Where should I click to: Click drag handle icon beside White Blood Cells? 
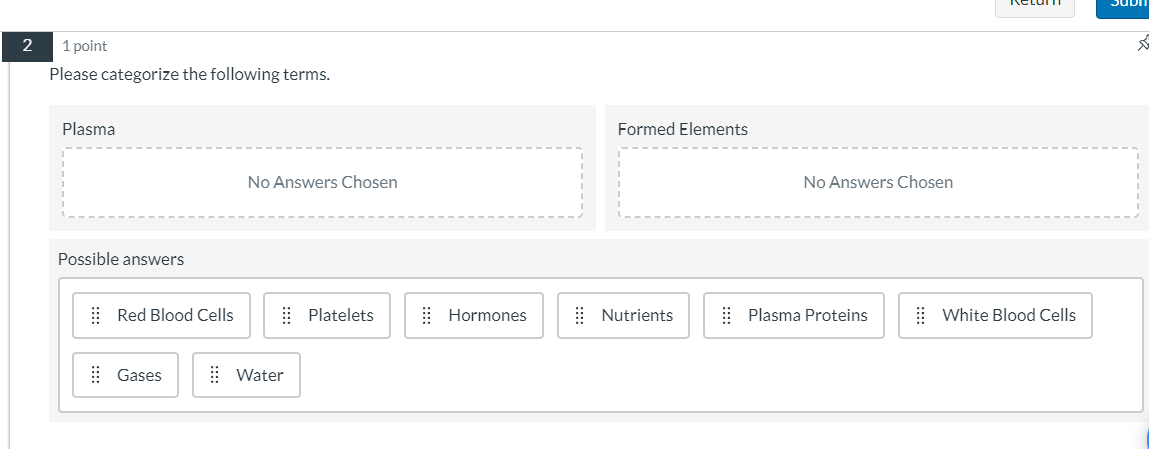(921, 316)
